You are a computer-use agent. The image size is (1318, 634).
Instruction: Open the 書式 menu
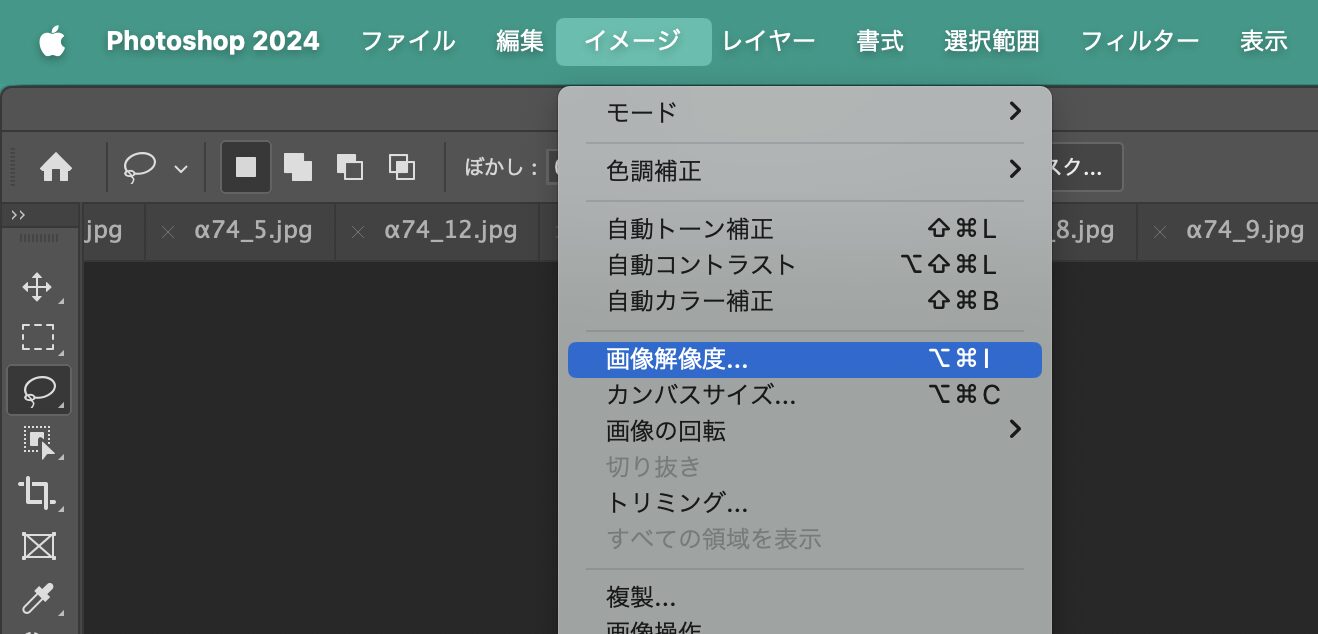880,41
